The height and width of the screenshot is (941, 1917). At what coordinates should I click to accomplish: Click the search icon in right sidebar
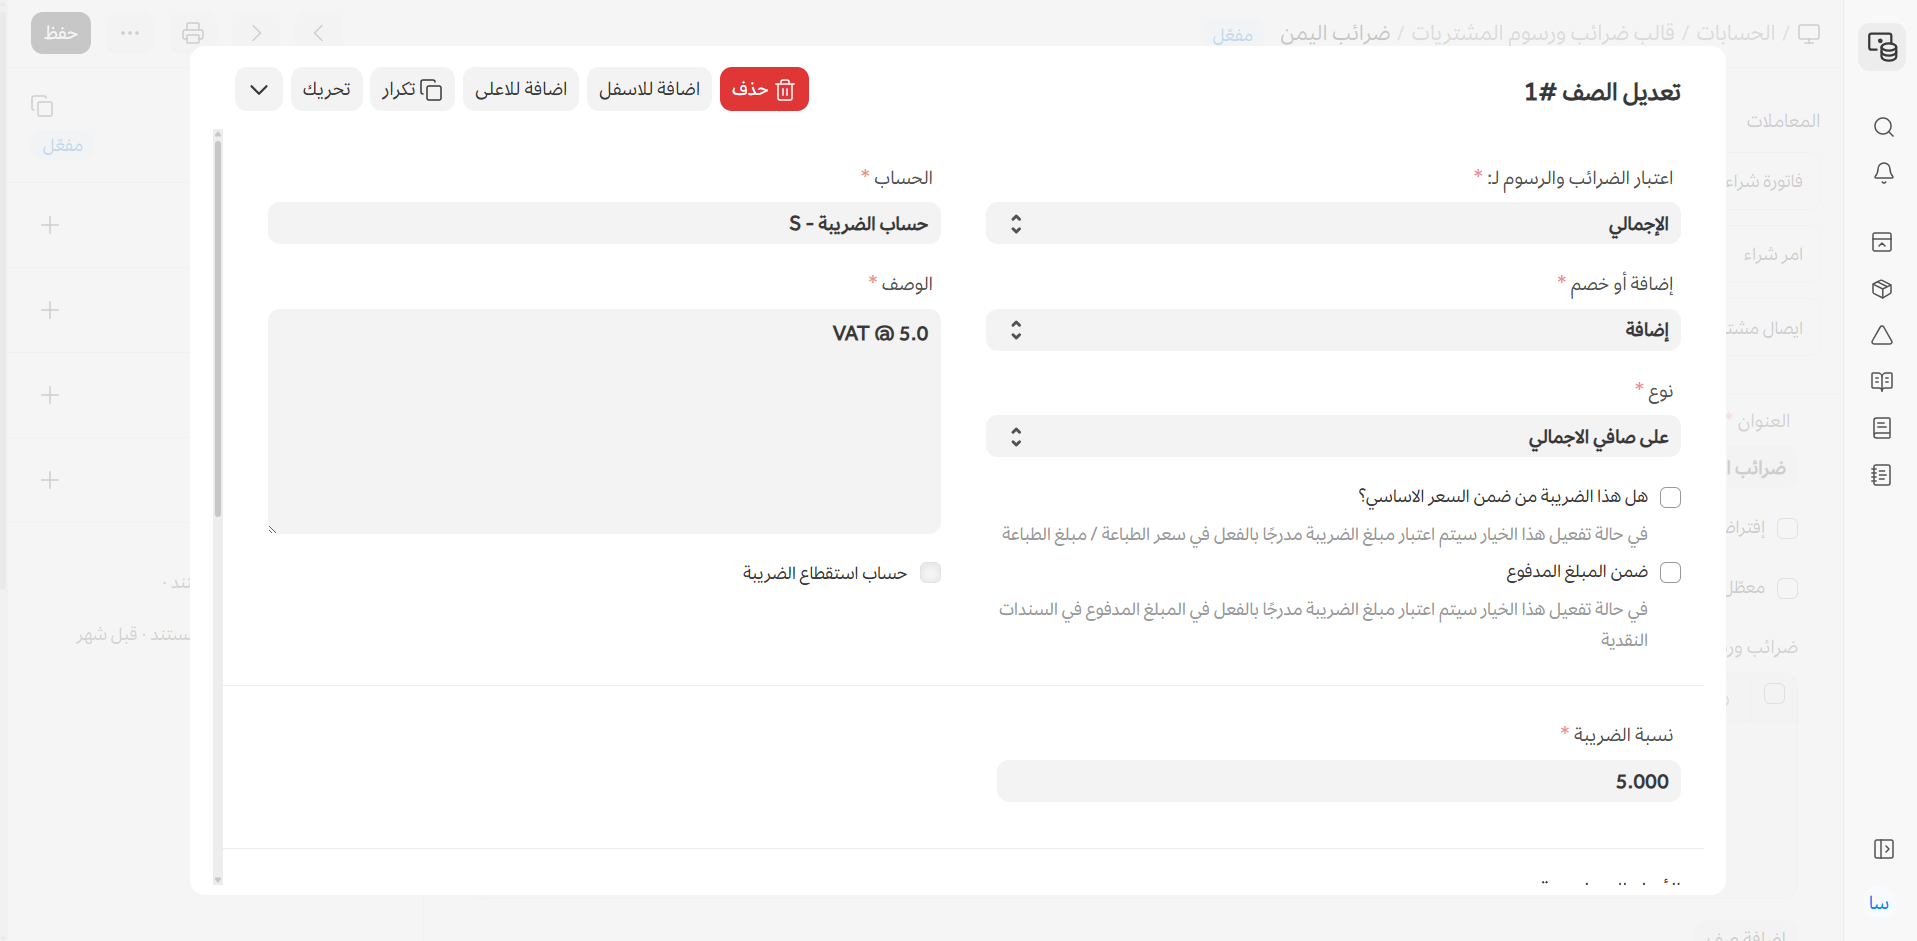(x=1883, y=127)
